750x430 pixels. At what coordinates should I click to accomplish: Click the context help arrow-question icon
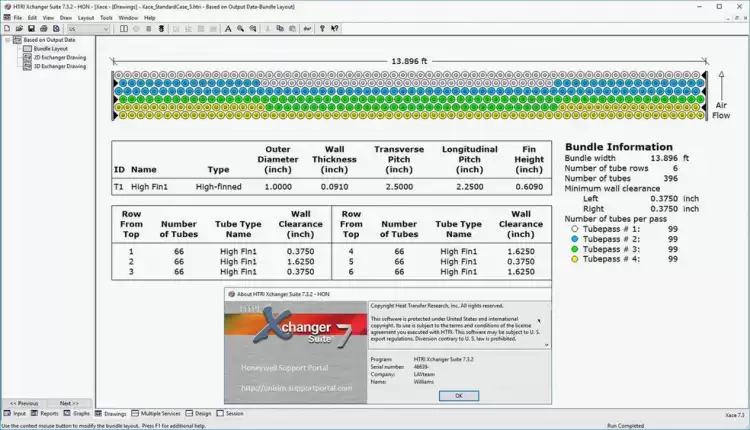pos(335,29)
